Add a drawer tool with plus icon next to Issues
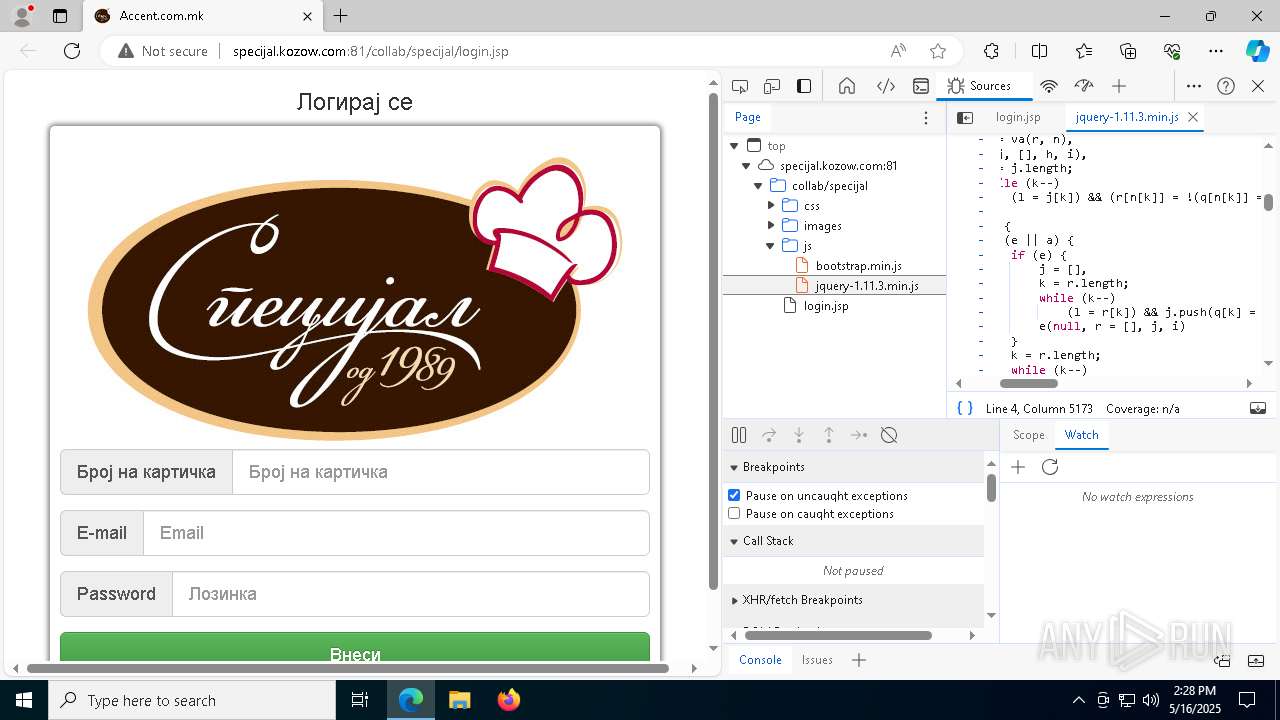1280x720 pixels. click(x=859, y=660)
